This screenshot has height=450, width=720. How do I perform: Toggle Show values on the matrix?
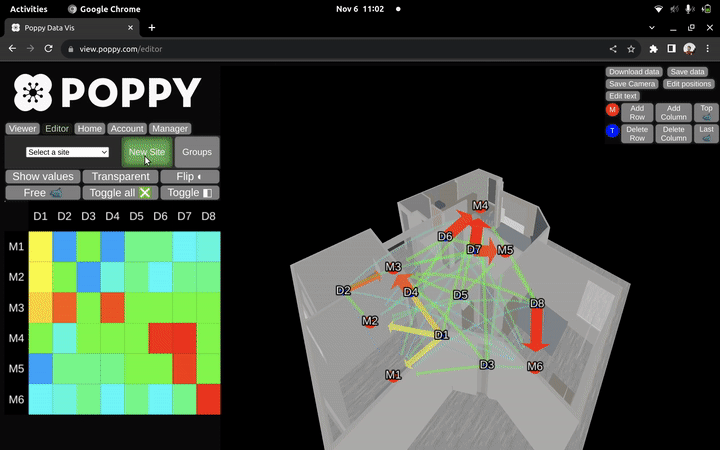point(43,177)
